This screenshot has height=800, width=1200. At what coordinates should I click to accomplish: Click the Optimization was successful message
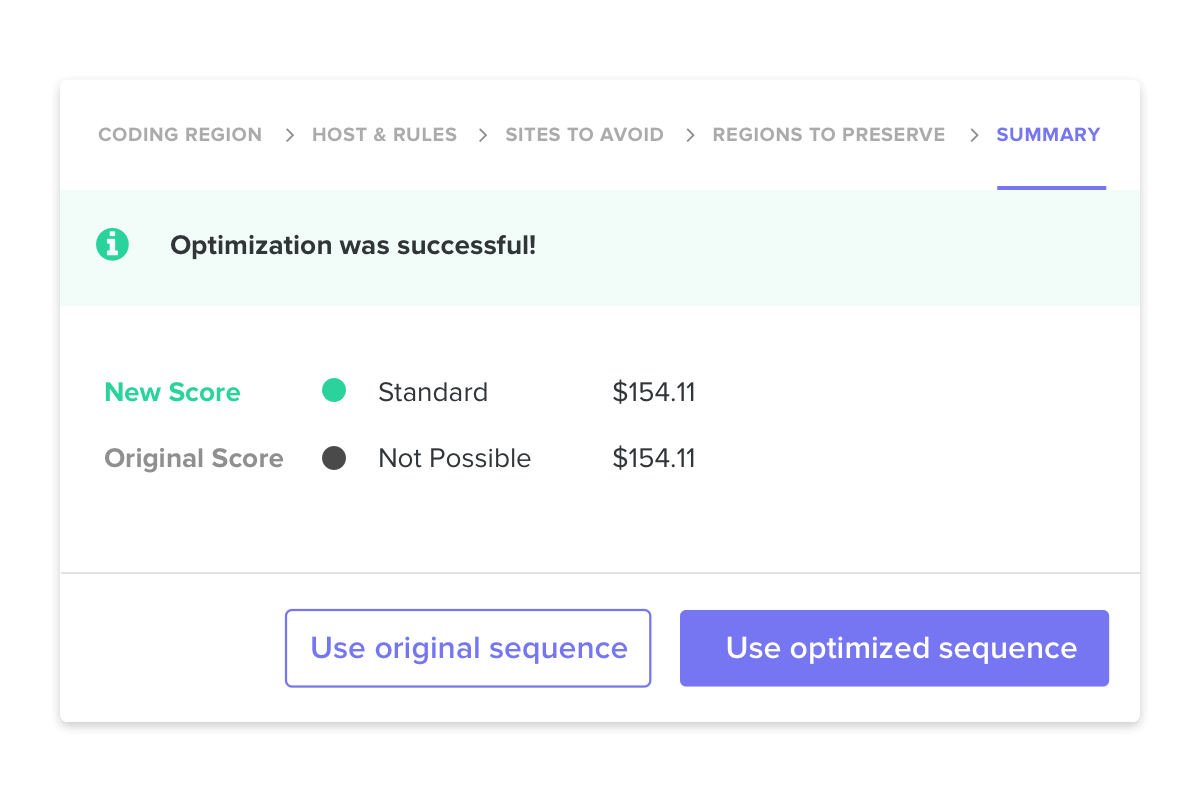353,246
